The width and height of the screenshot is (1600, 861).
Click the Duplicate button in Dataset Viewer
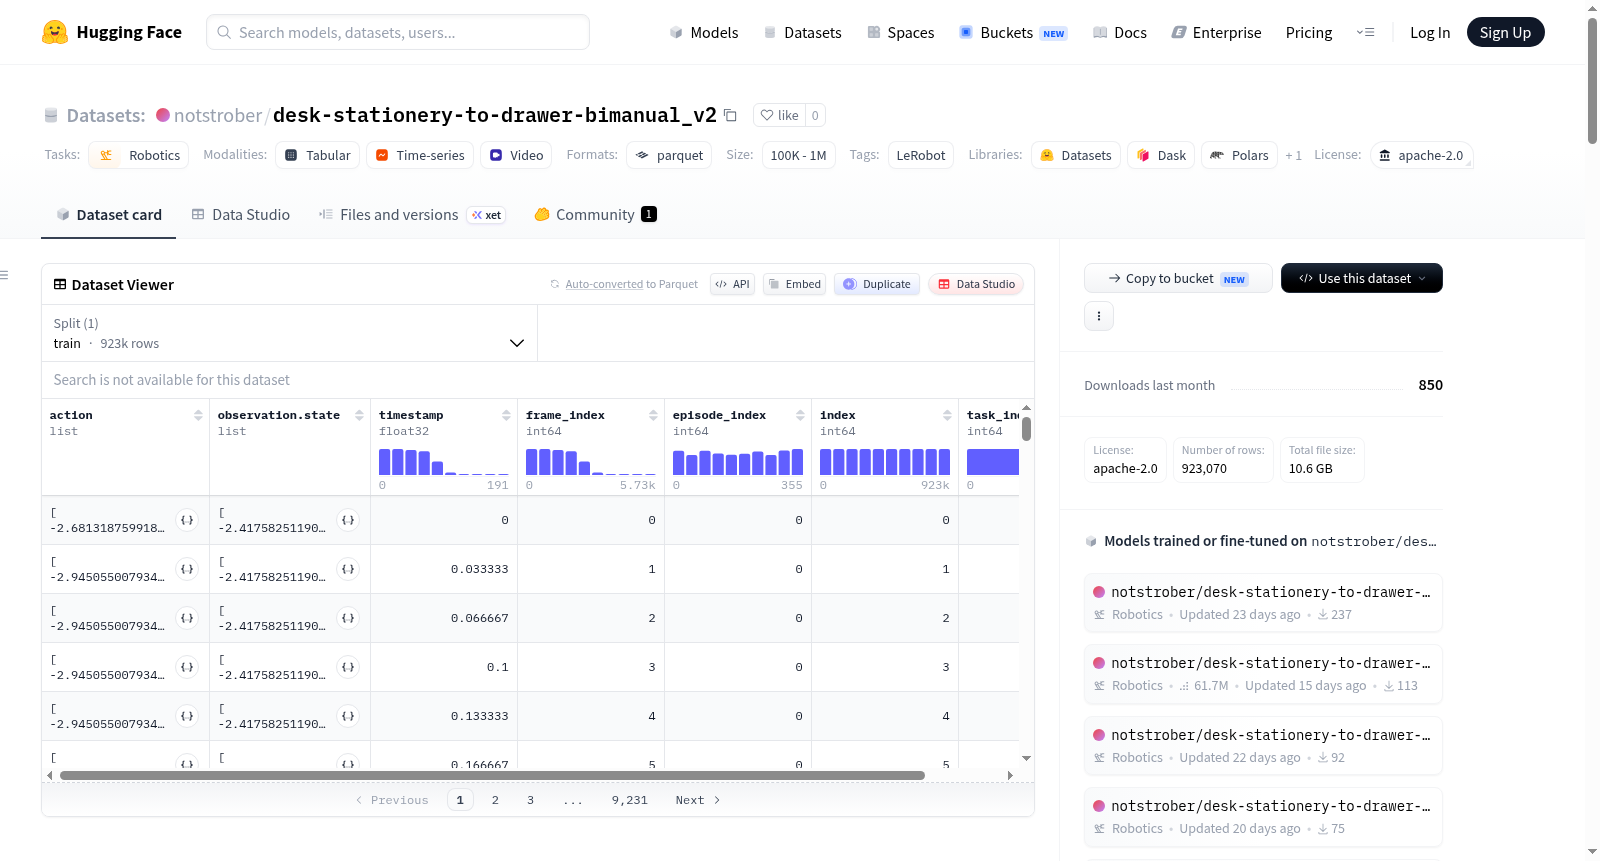(877, 284)
